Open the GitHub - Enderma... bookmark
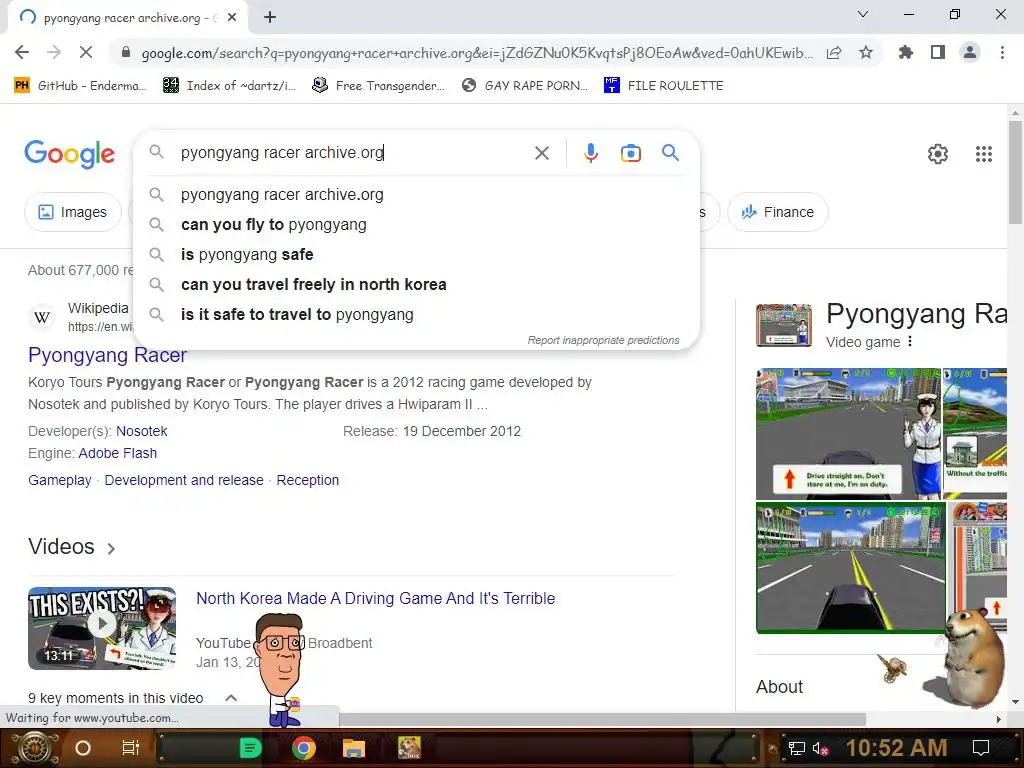 (x=80, y=86)
